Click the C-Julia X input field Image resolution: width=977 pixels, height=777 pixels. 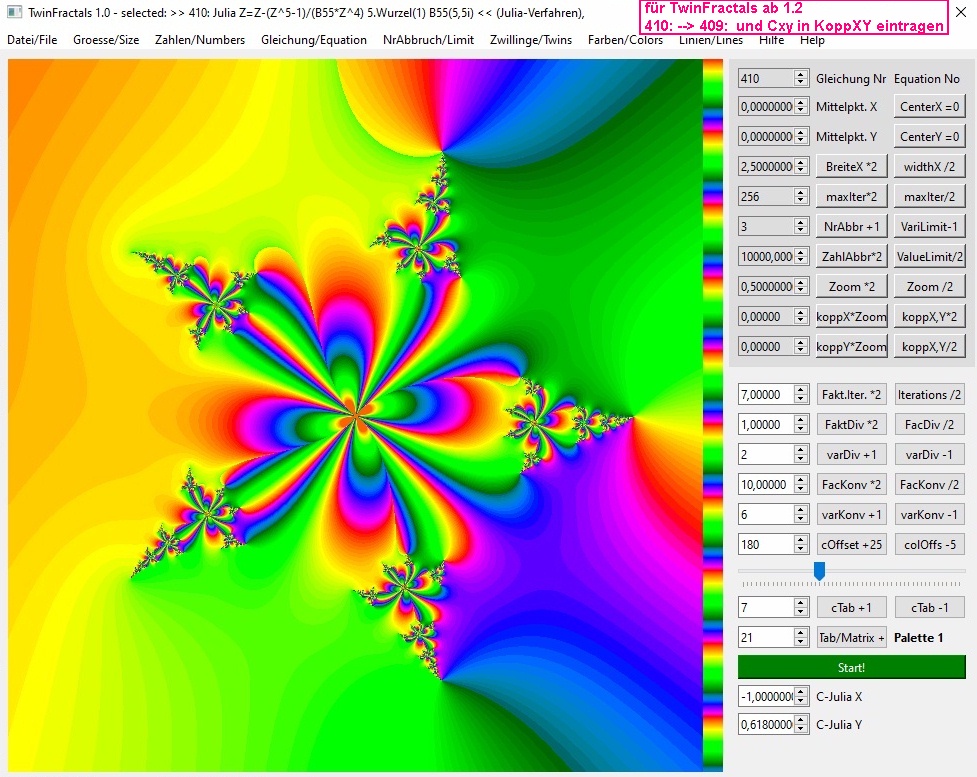766,697
